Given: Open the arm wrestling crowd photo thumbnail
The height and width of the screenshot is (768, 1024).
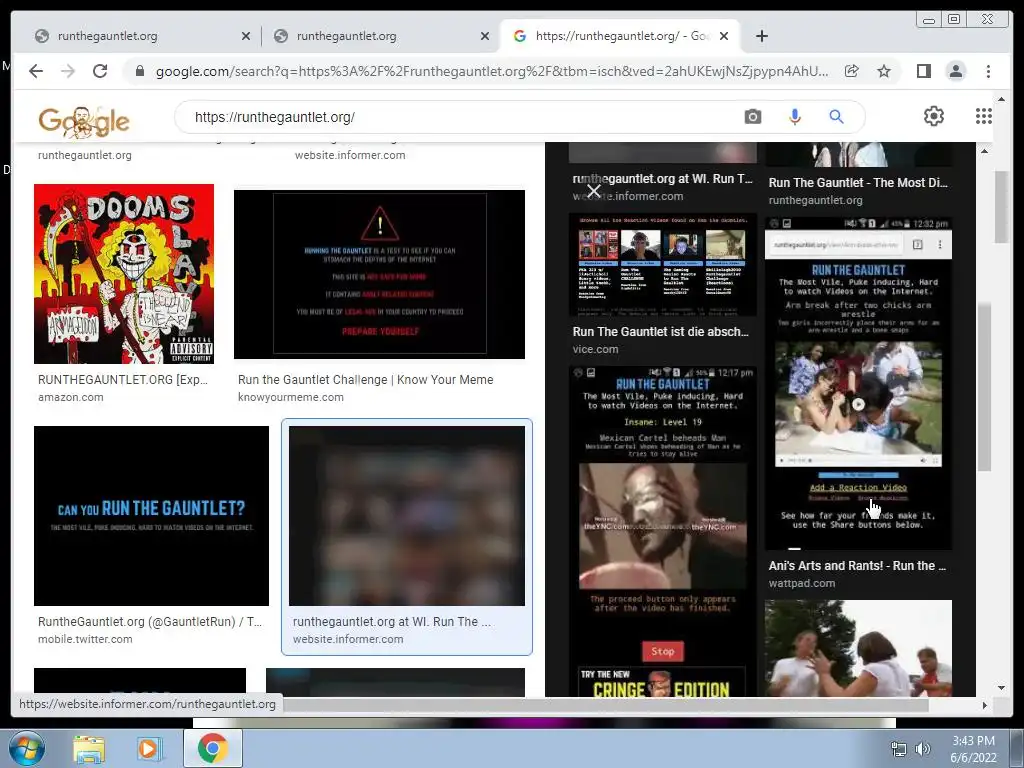Looking at the screenshot, I should point(858,648).
